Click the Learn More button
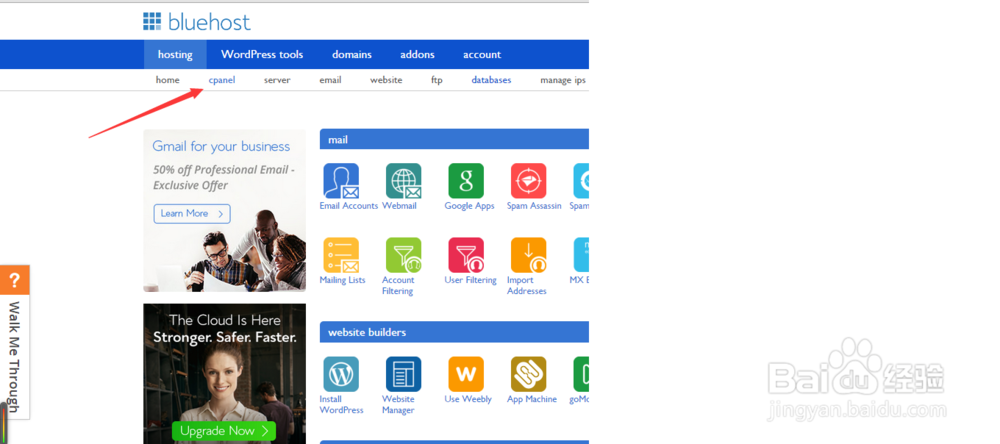The height and width of the screenshot is (444, 1000). click(192, 214)
